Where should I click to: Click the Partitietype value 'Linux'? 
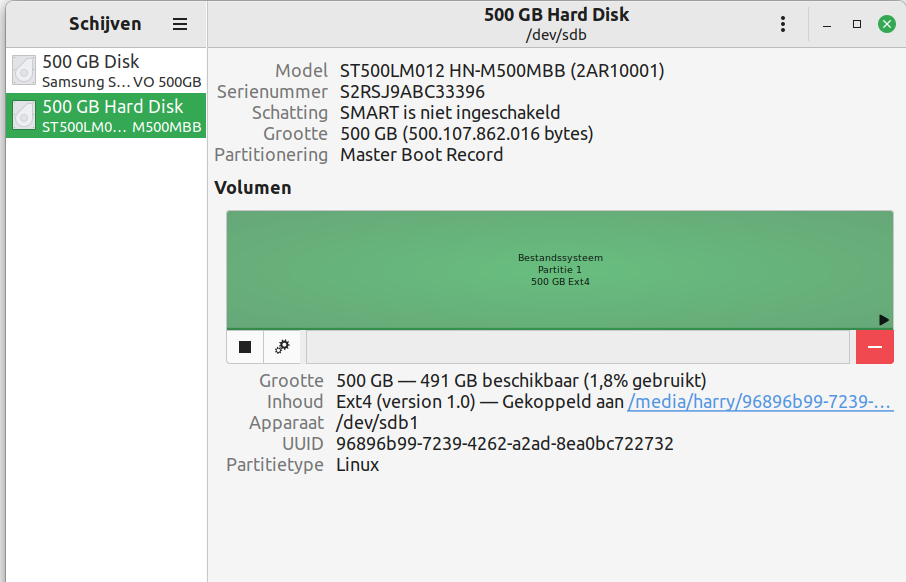(x=358, y=465)
